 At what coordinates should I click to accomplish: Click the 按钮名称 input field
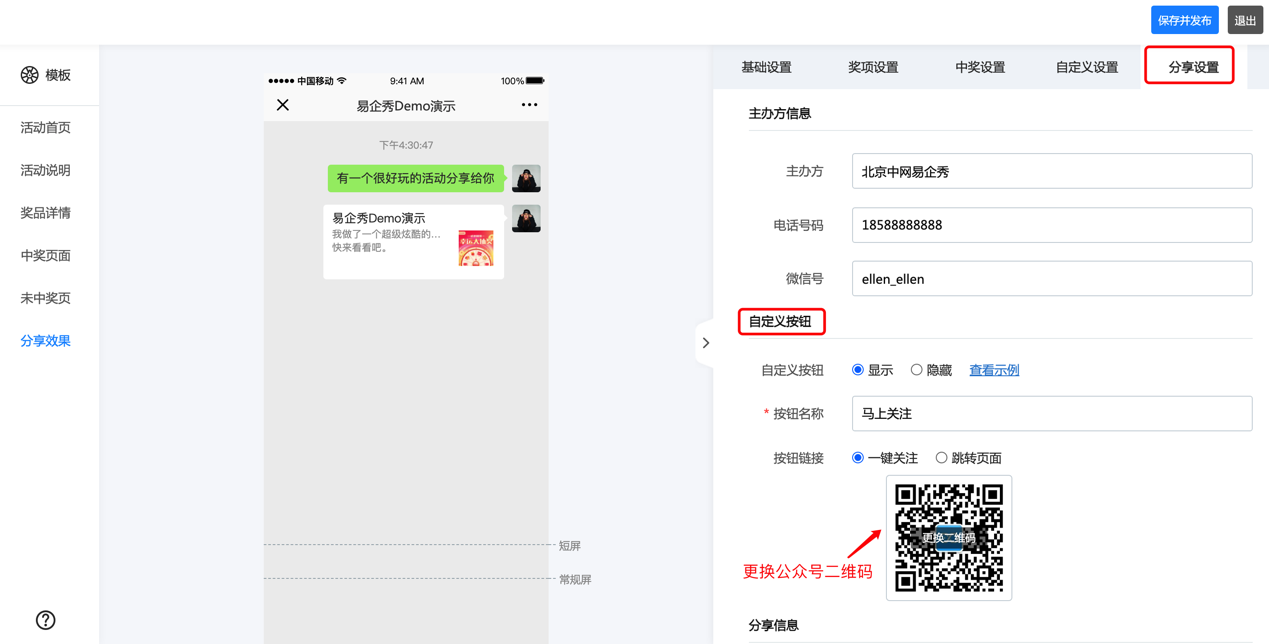tap(1052, 413)
